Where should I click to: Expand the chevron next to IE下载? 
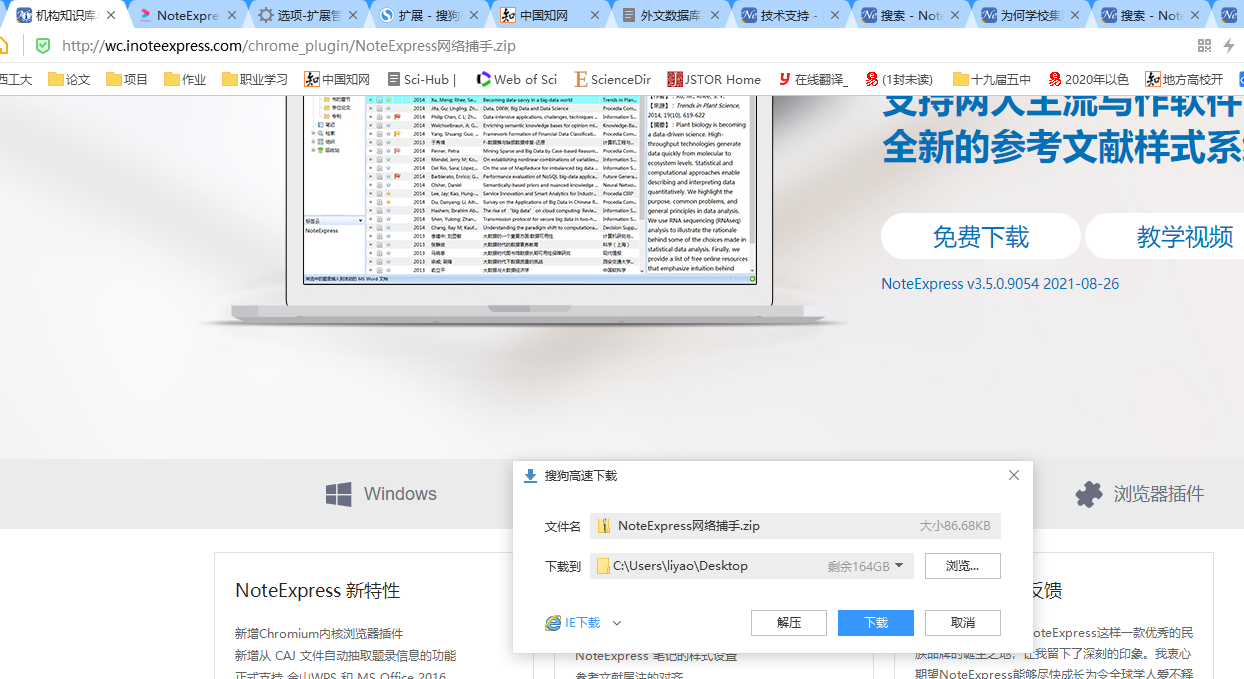click(617, 623)
